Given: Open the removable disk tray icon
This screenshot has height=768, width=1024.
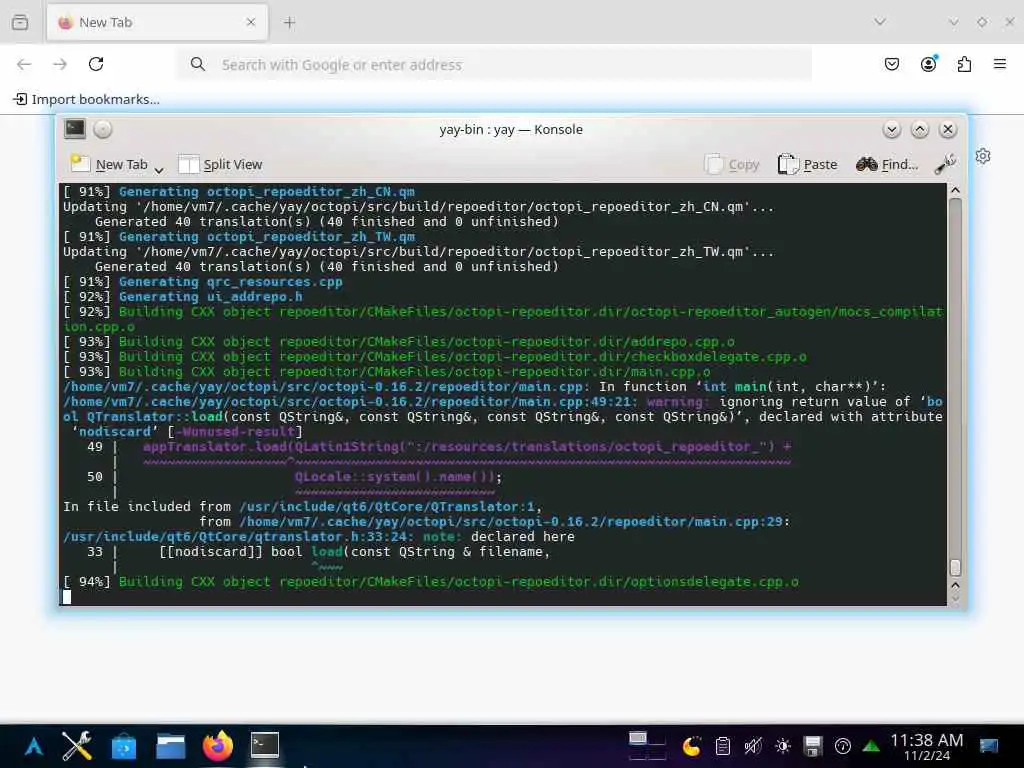Looking at the screenshot, I should click(813, 746).
